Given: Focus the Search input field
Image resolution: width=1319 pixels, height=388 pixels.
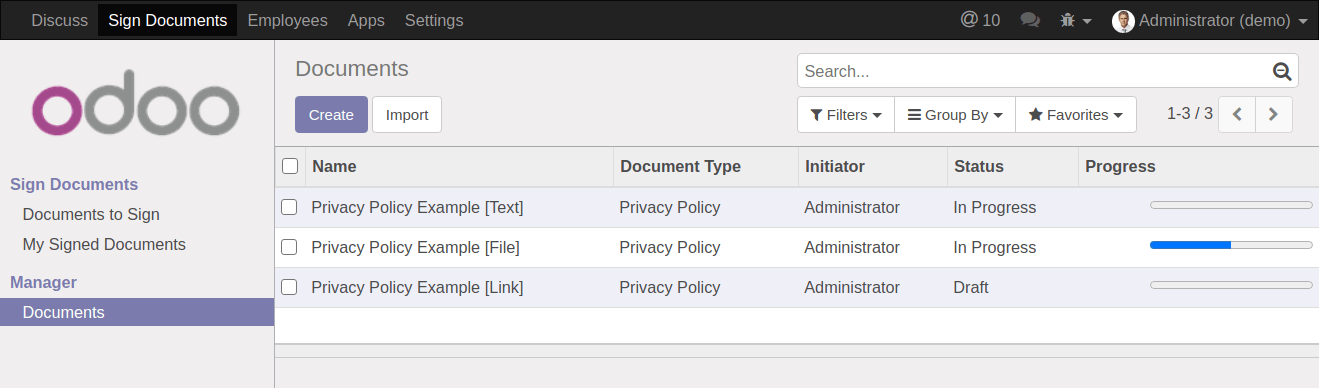Looking at the screenshot, I should point(1035,71).
